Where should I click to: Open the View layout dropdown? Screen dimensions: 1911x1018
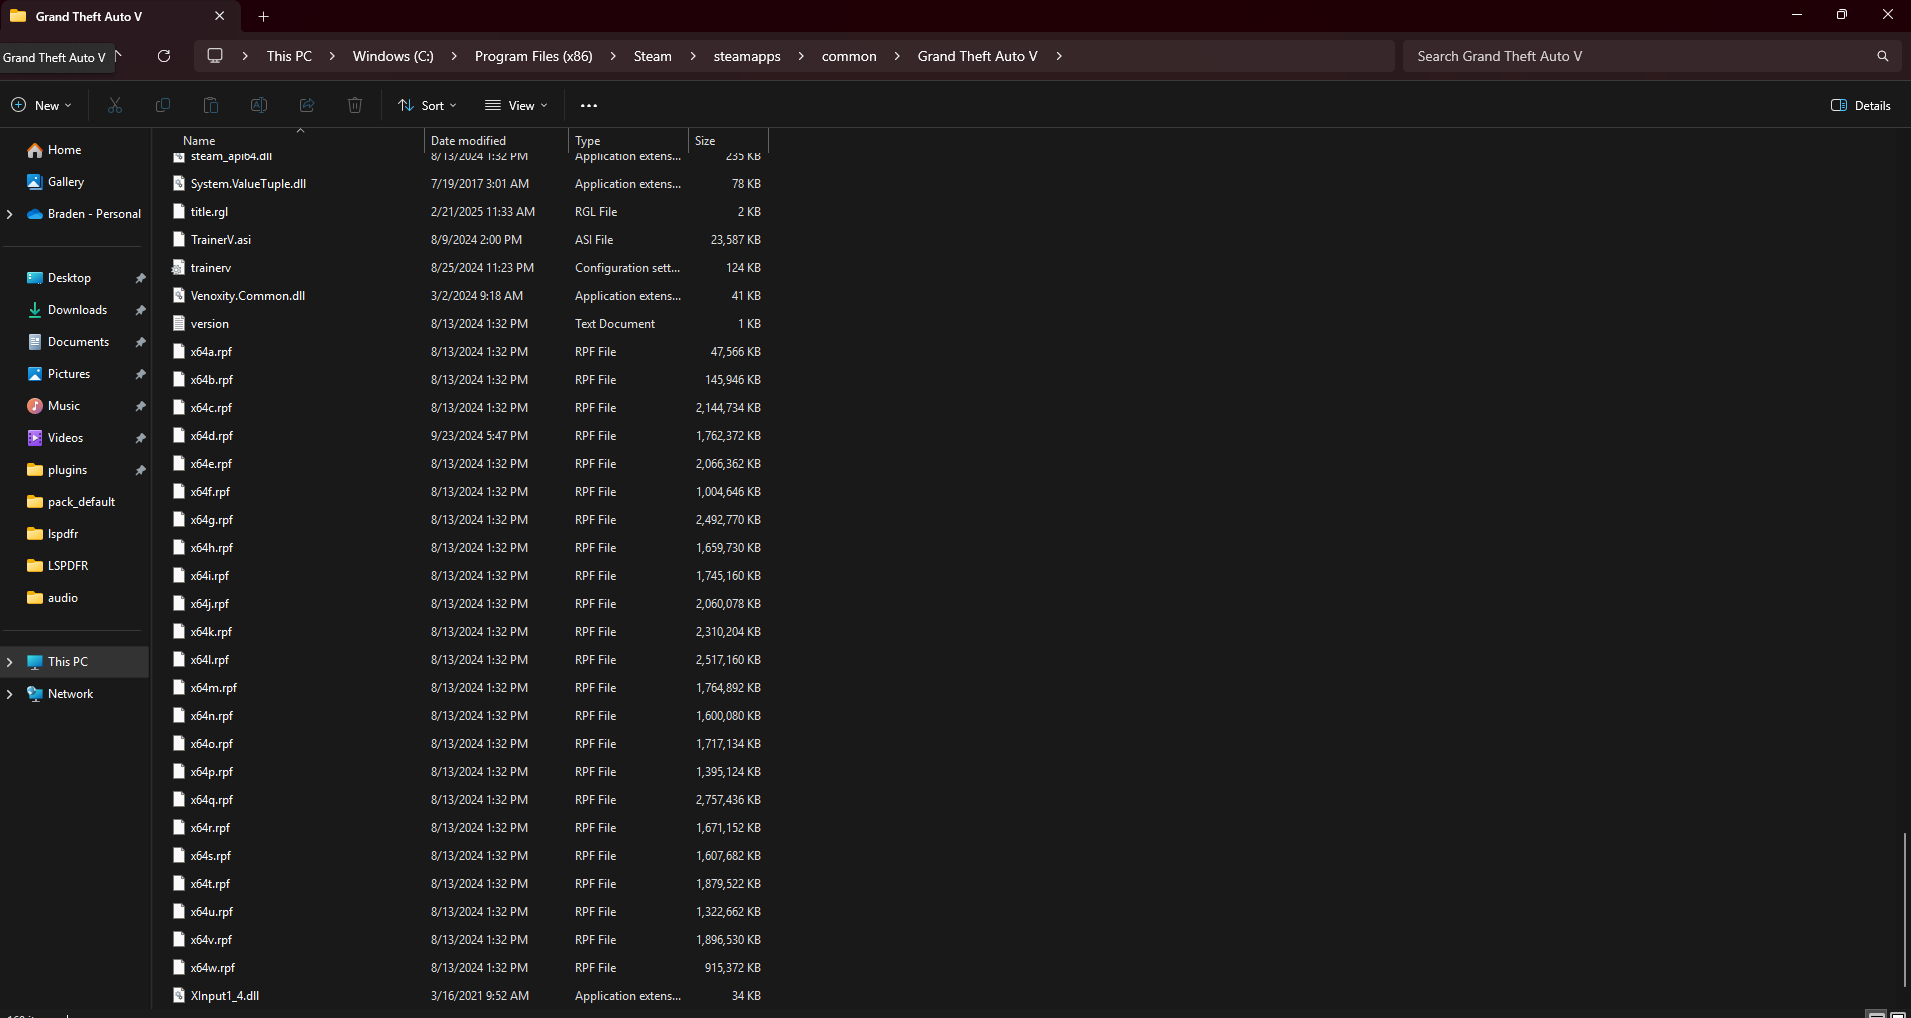coord(516,105)
